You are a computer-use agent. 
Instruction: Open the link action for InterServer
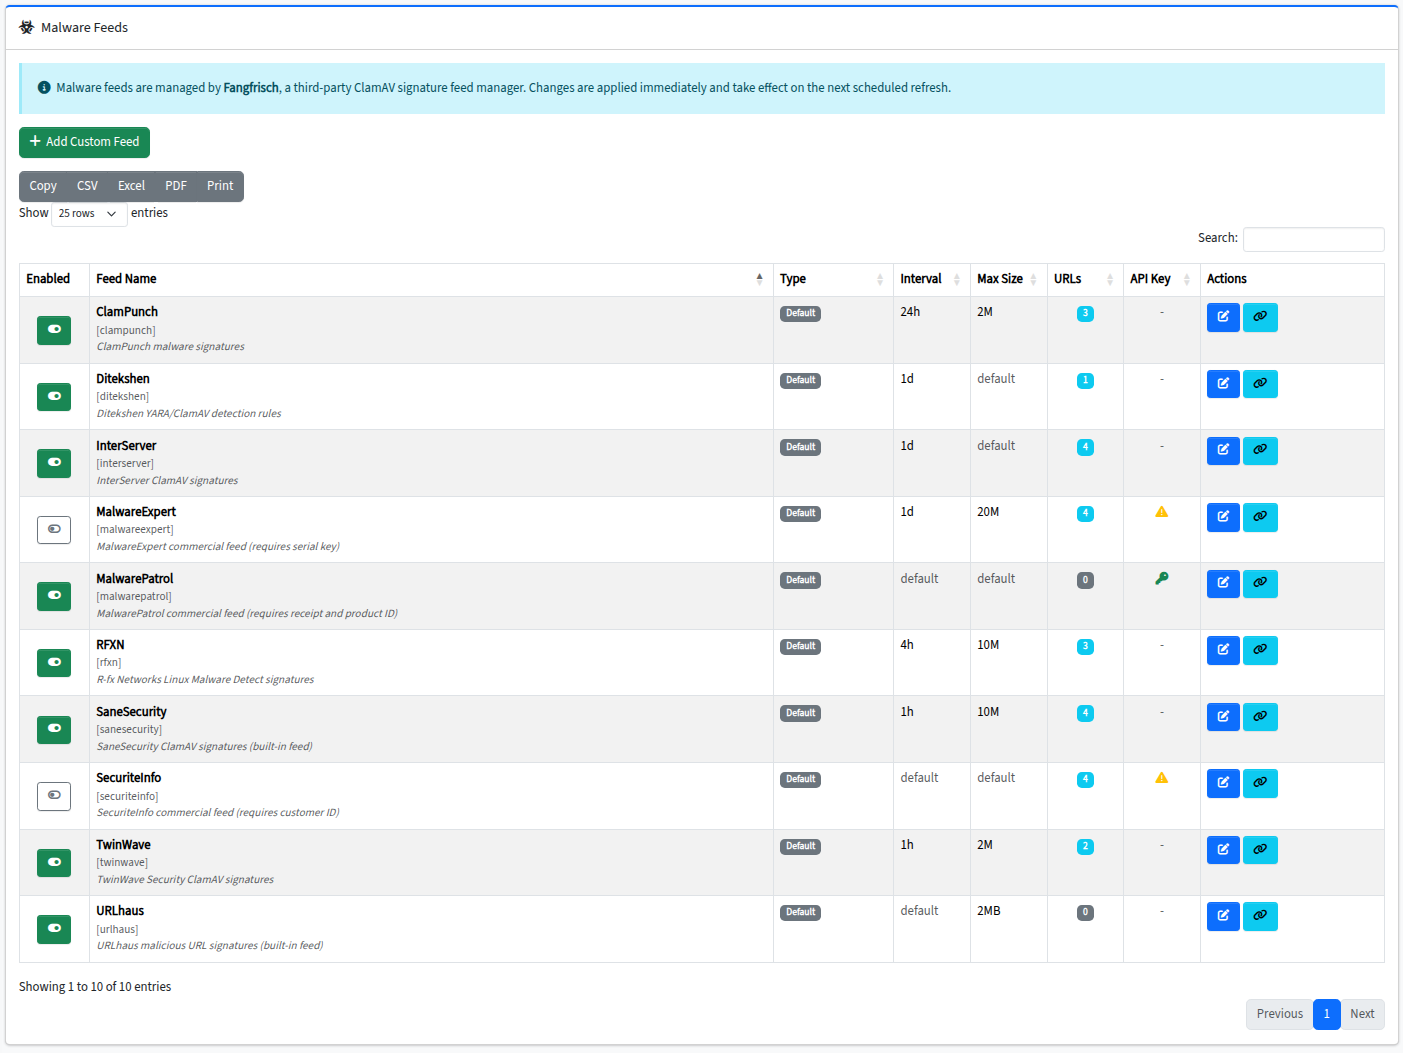(1260, 451)
